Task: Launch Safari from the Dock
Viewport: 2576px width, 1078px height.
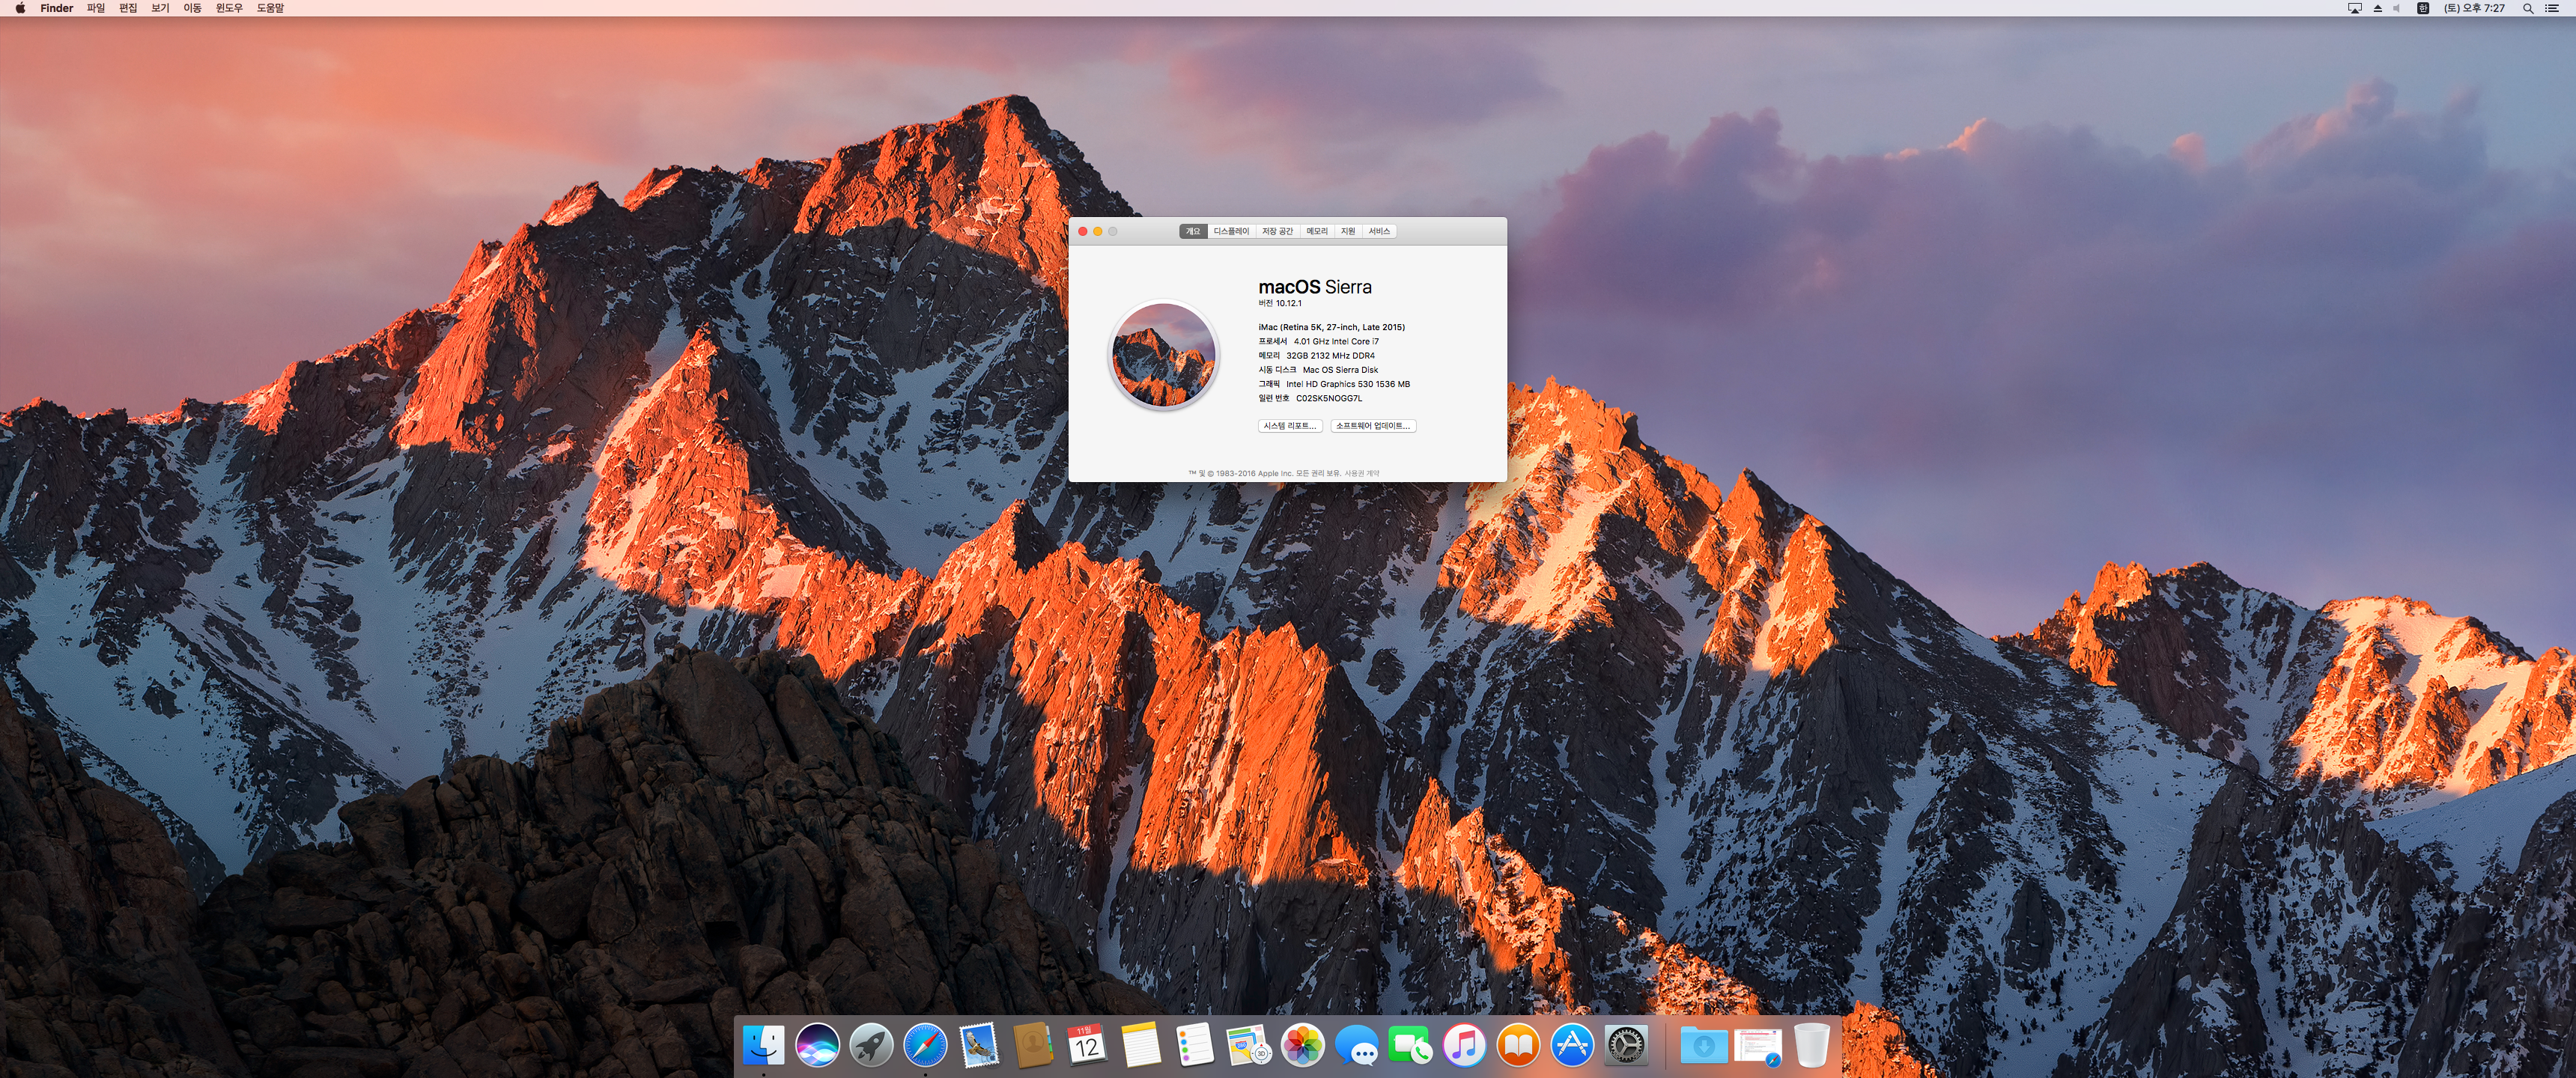Action: (925, 1046)
